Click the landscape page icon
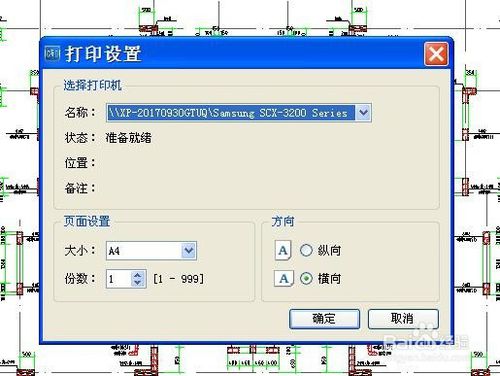Image resolution: width=500 pixels, height=376 pixels. [284, 278]
